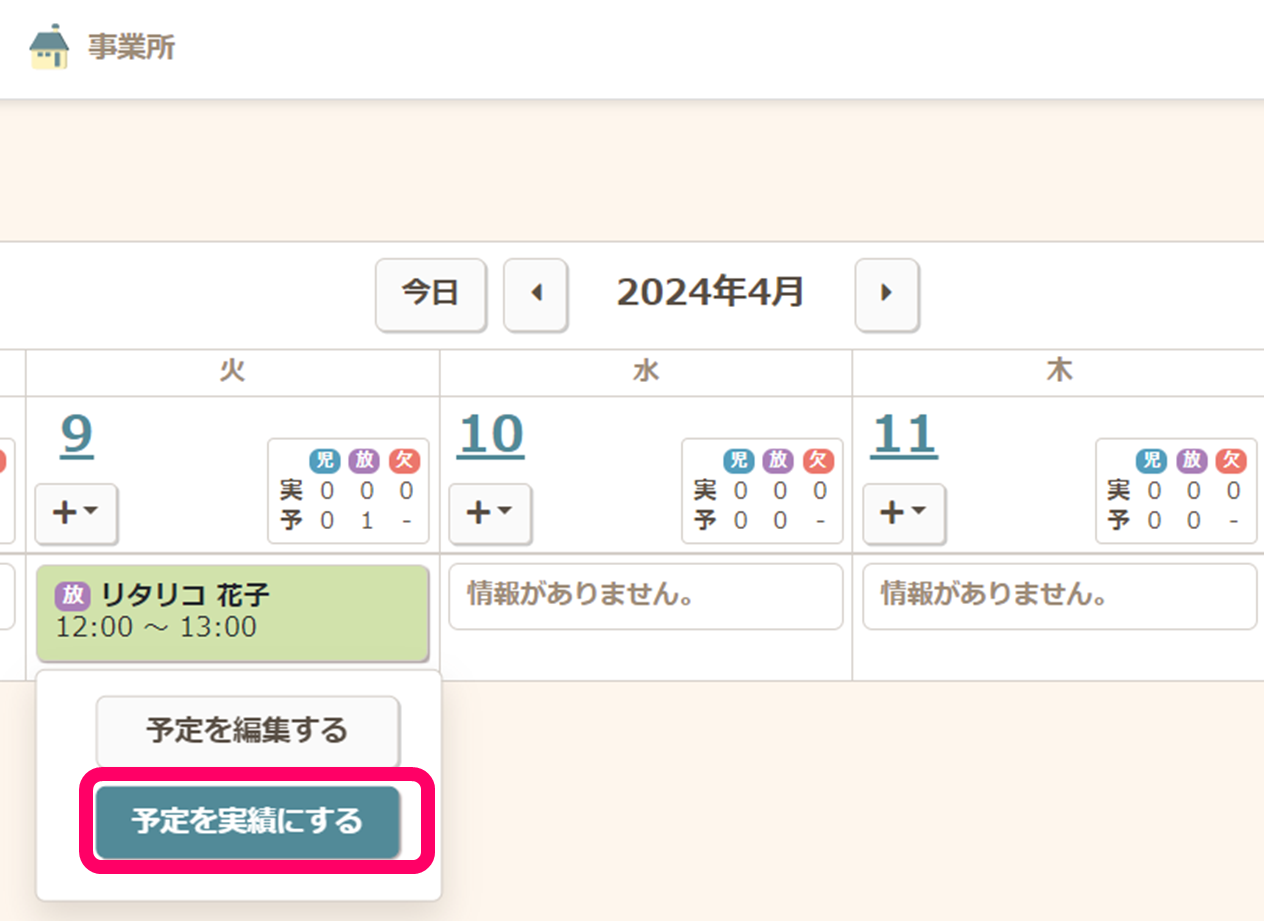Choose 予定を編集する from the popup
This screenshot has width=1264, height=921.
pyautogui.click(x=248, y=730)
